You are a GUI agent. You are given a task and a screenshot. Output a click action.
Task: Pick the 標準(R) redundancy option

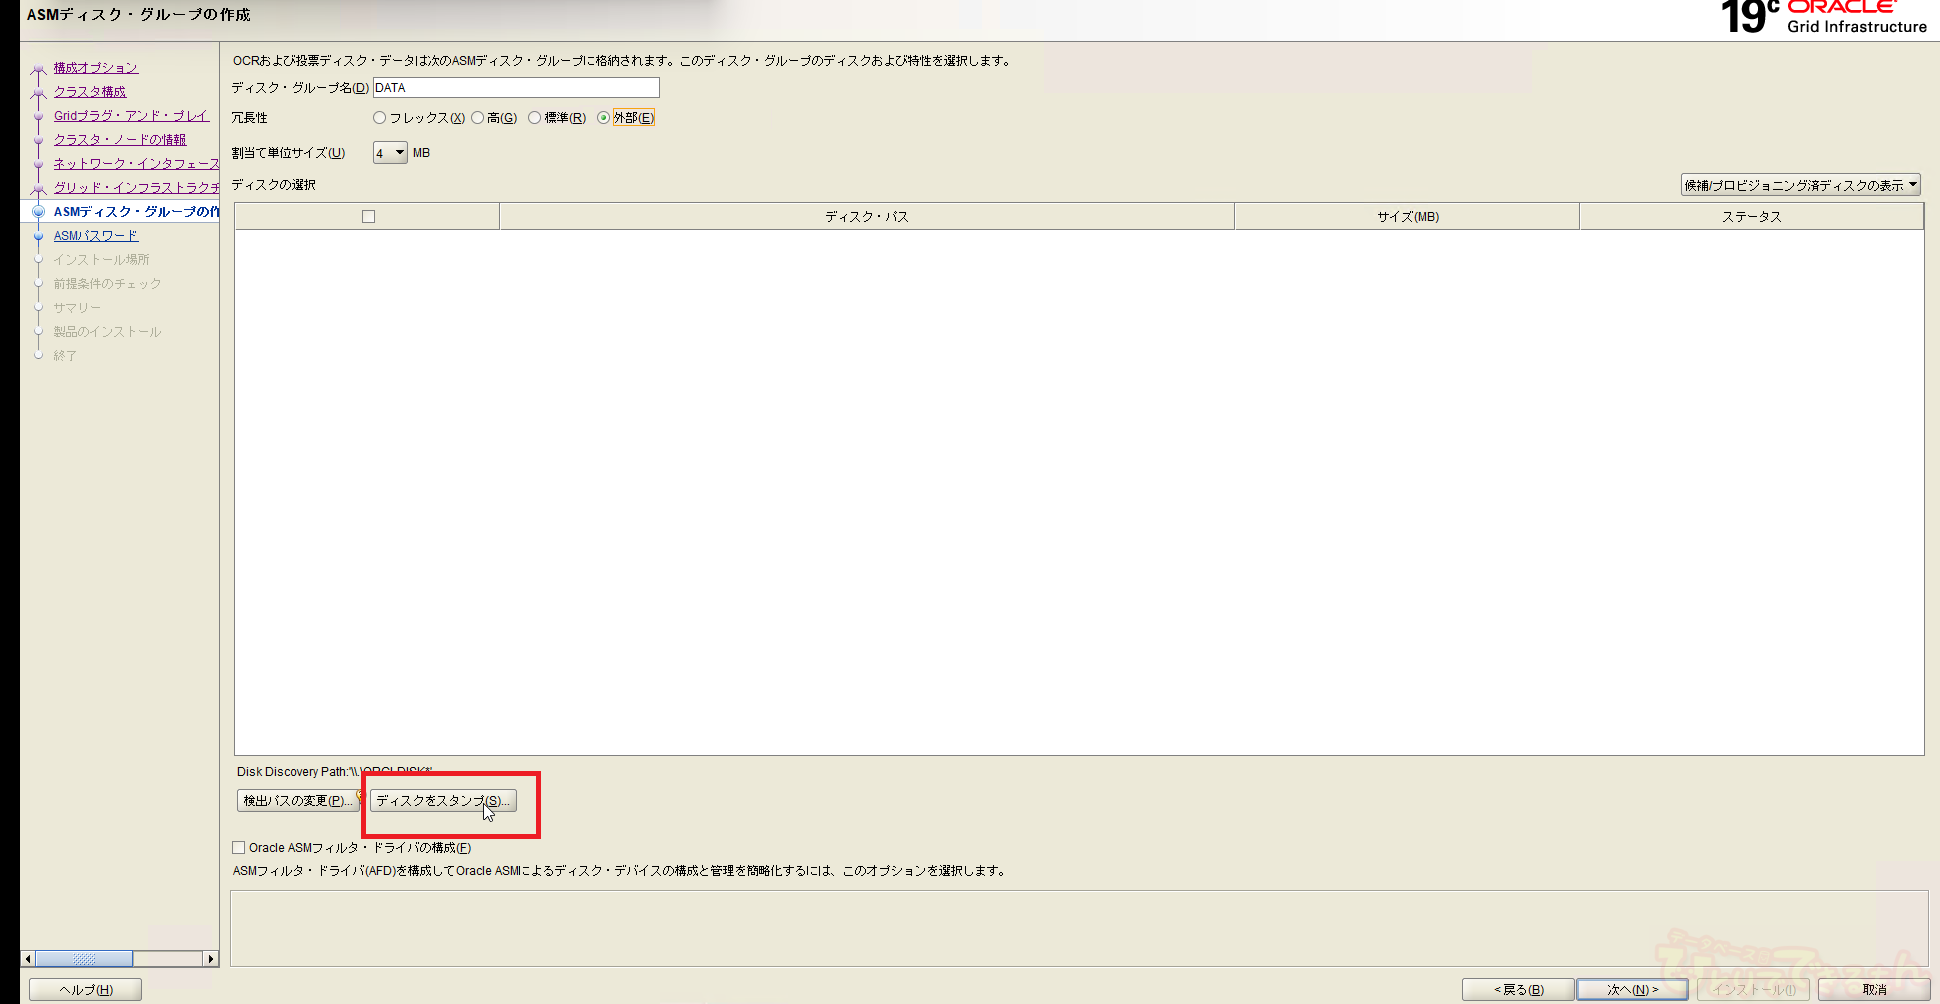click(x=535, y=118)
